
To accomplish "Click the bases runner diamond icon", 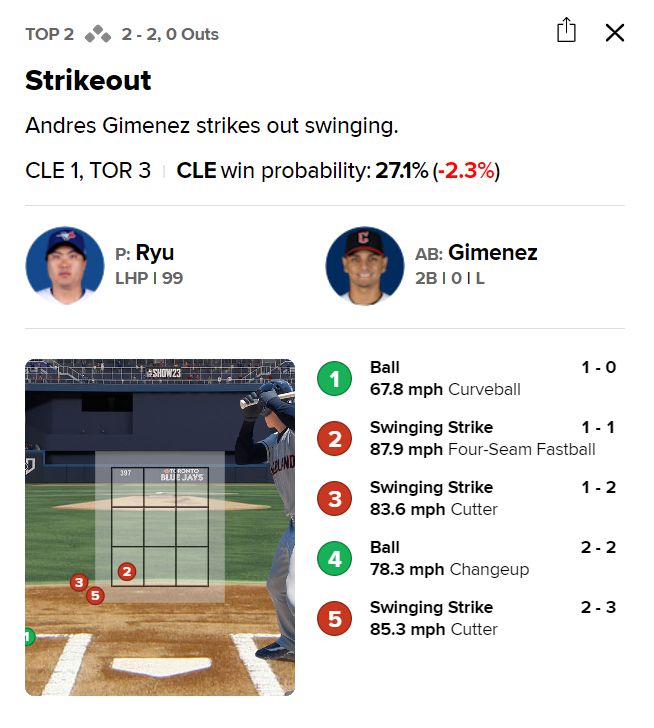I will pos(97,35).
